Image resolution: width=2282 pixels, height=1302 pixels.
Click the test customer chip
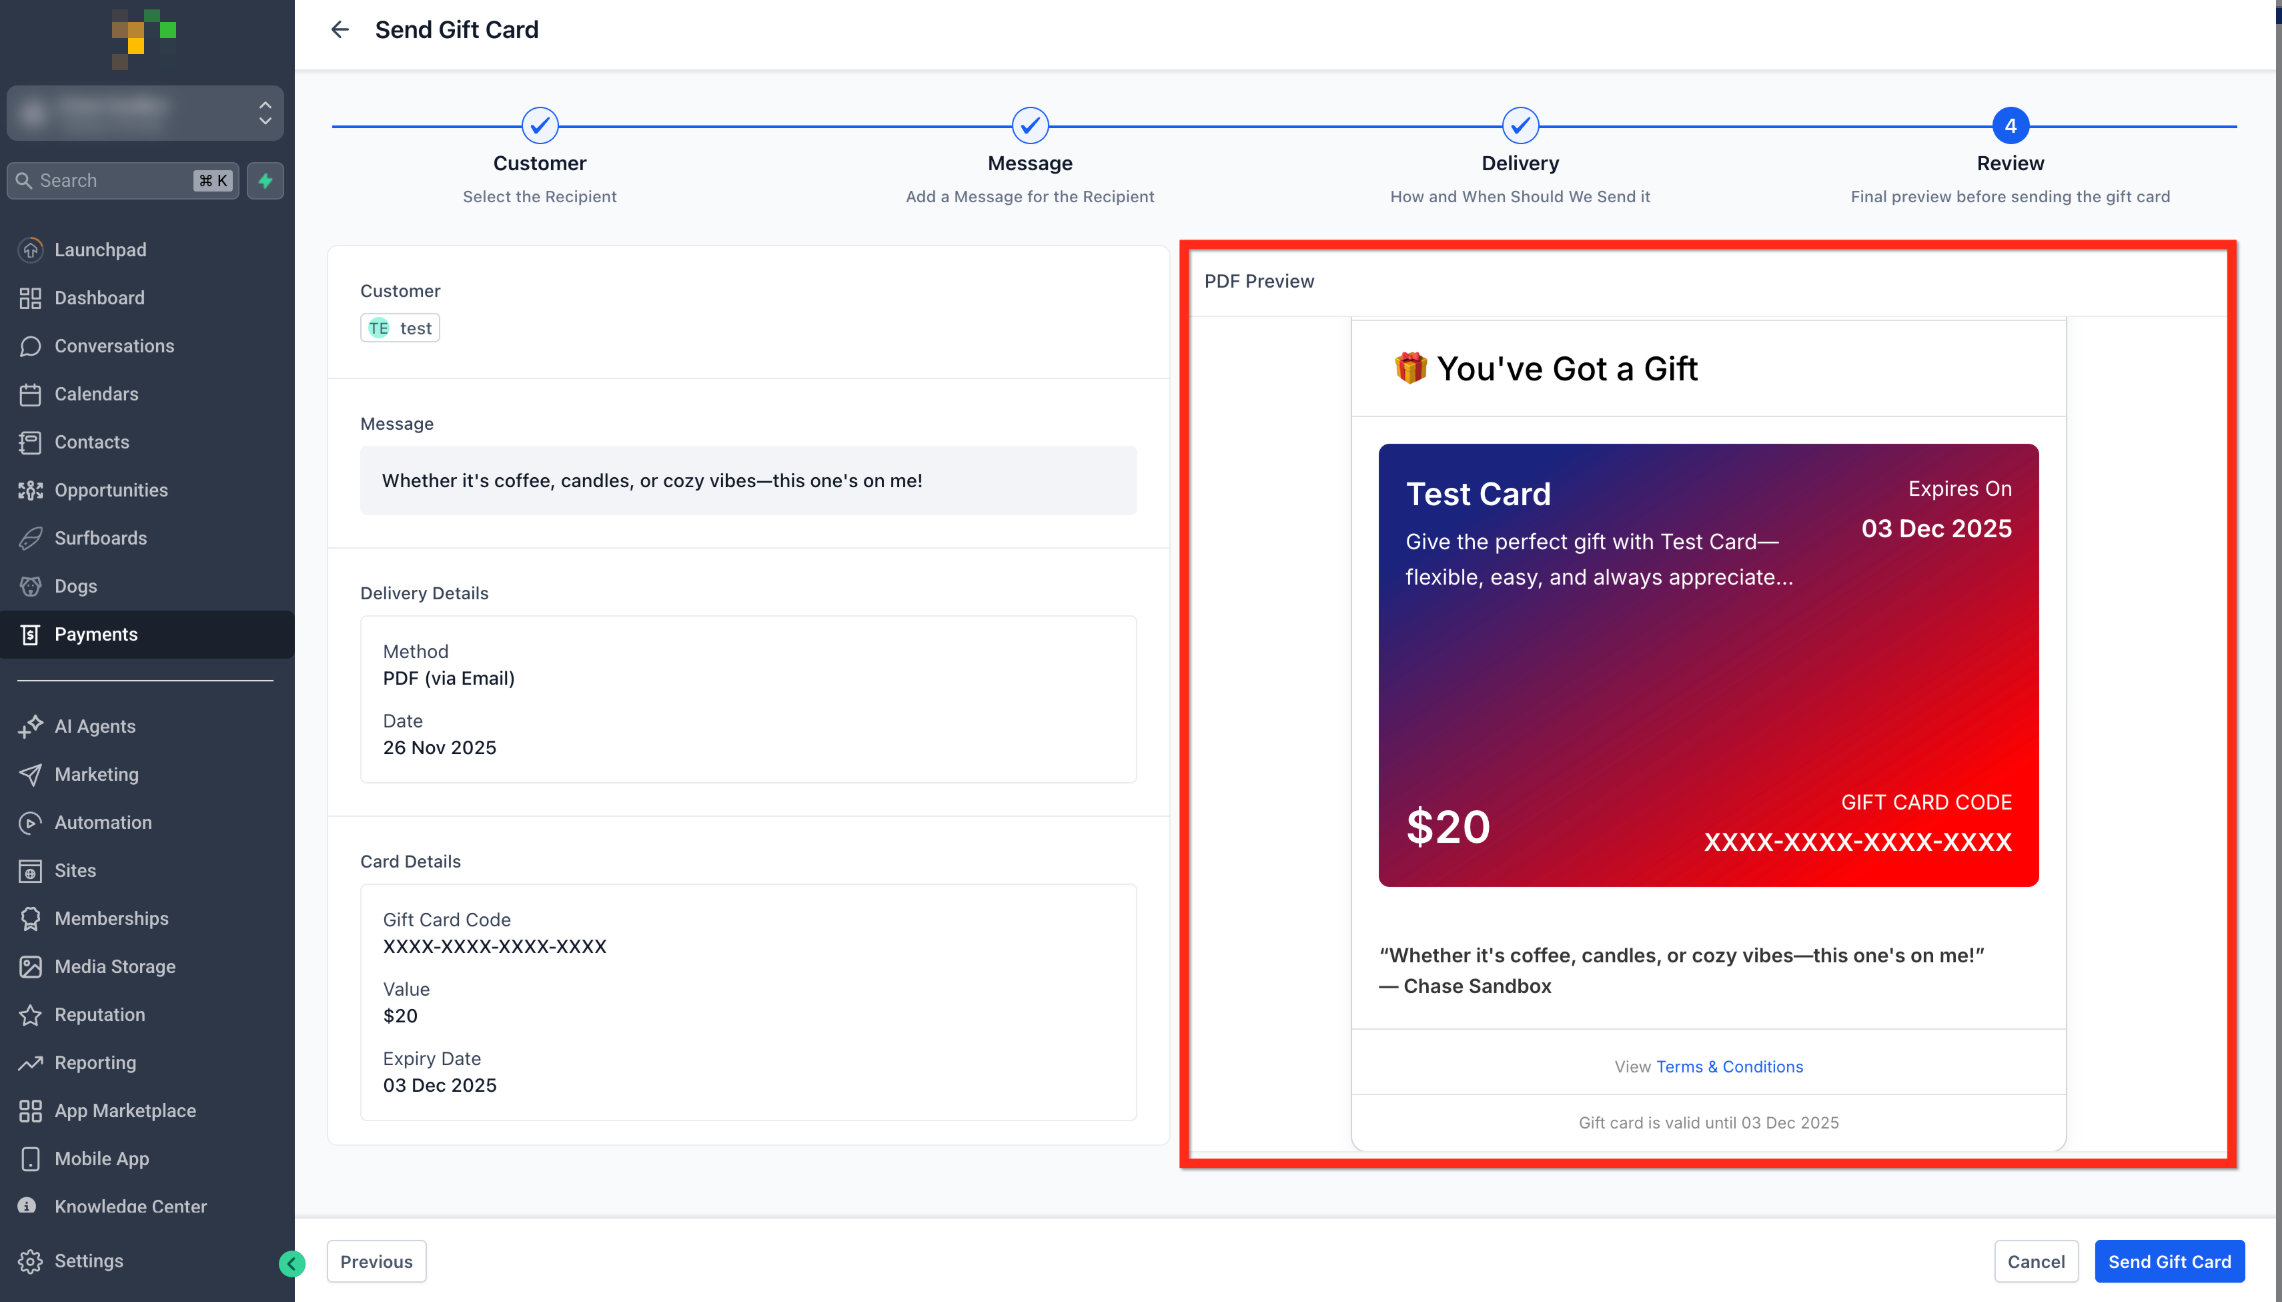coord(400,328)
